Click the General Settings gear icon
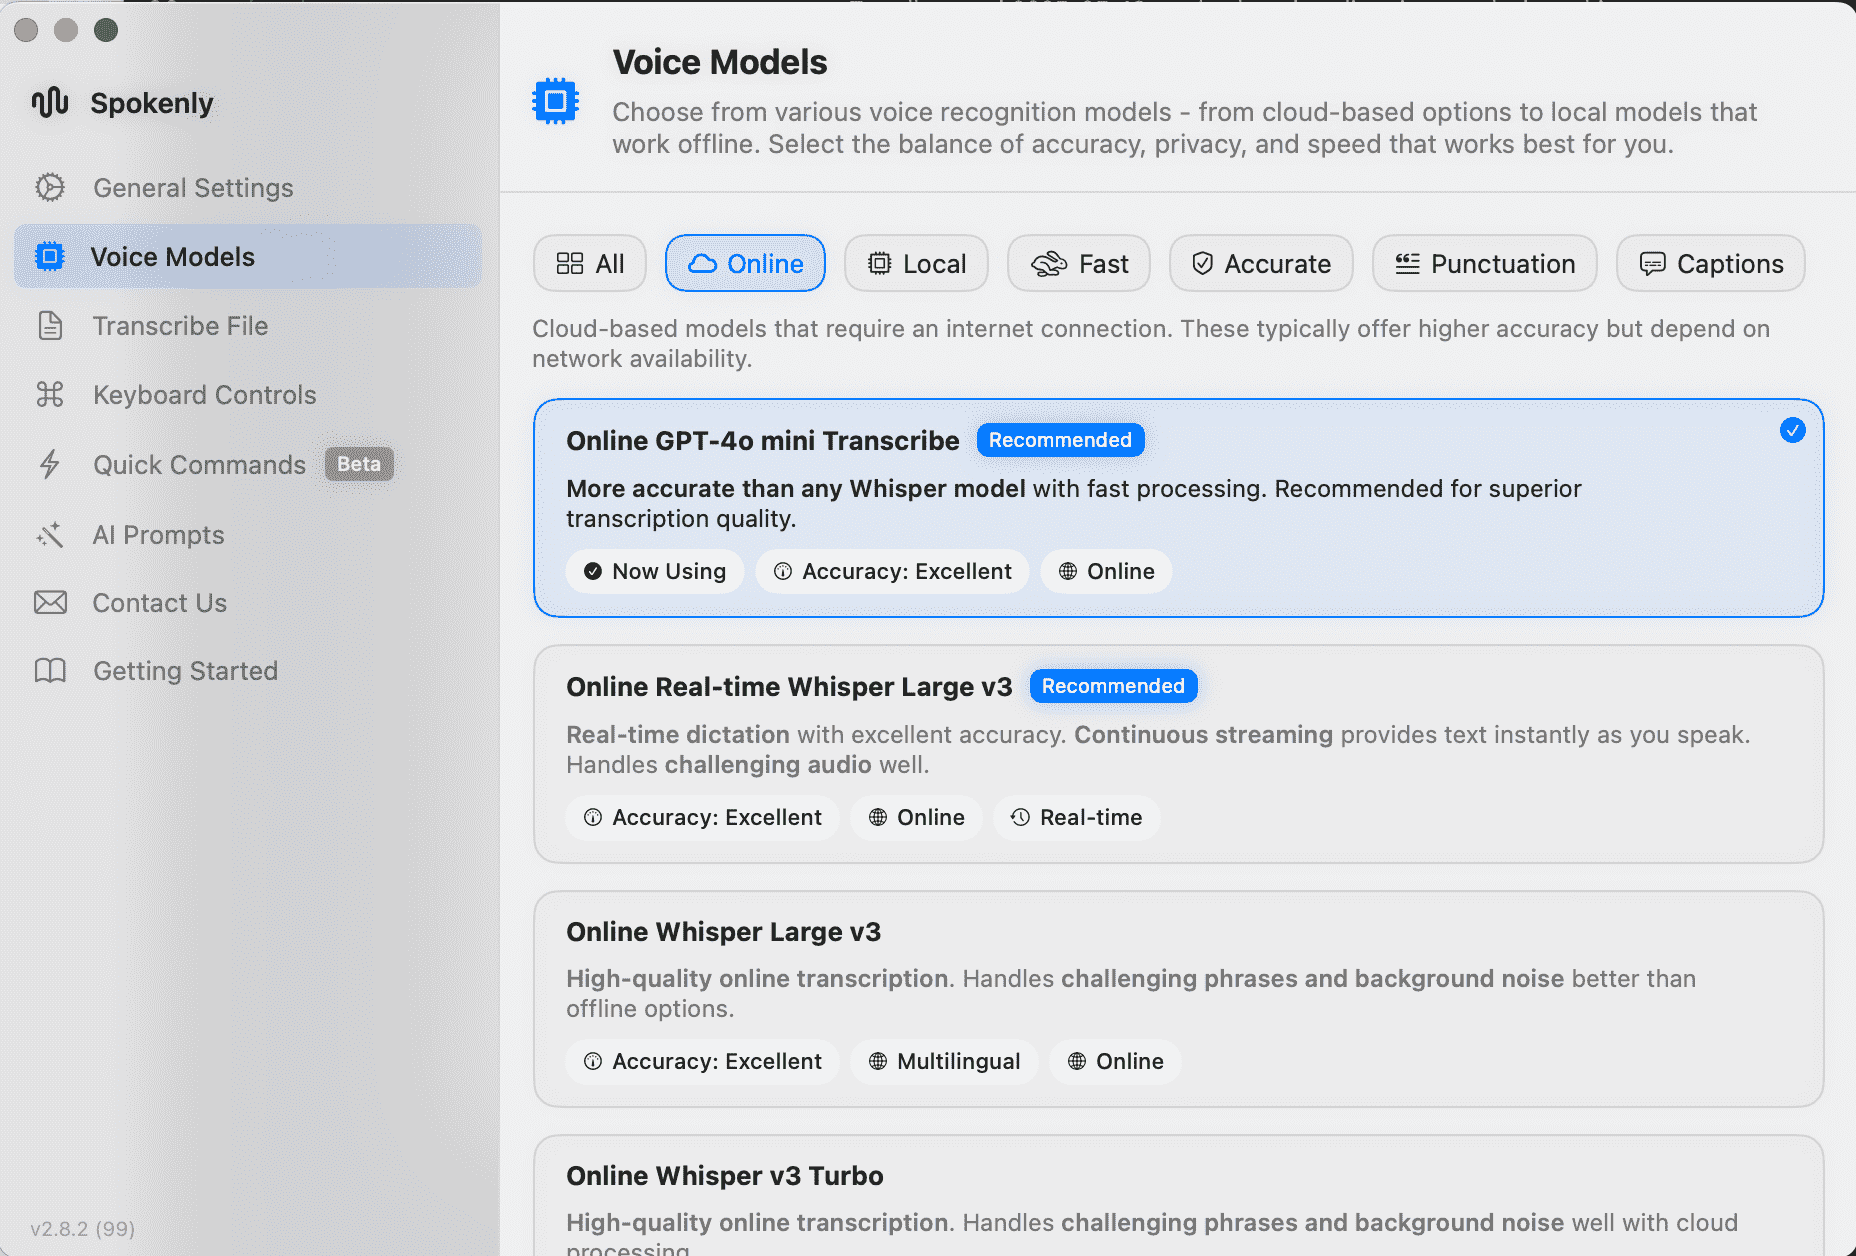 [50, 187]
